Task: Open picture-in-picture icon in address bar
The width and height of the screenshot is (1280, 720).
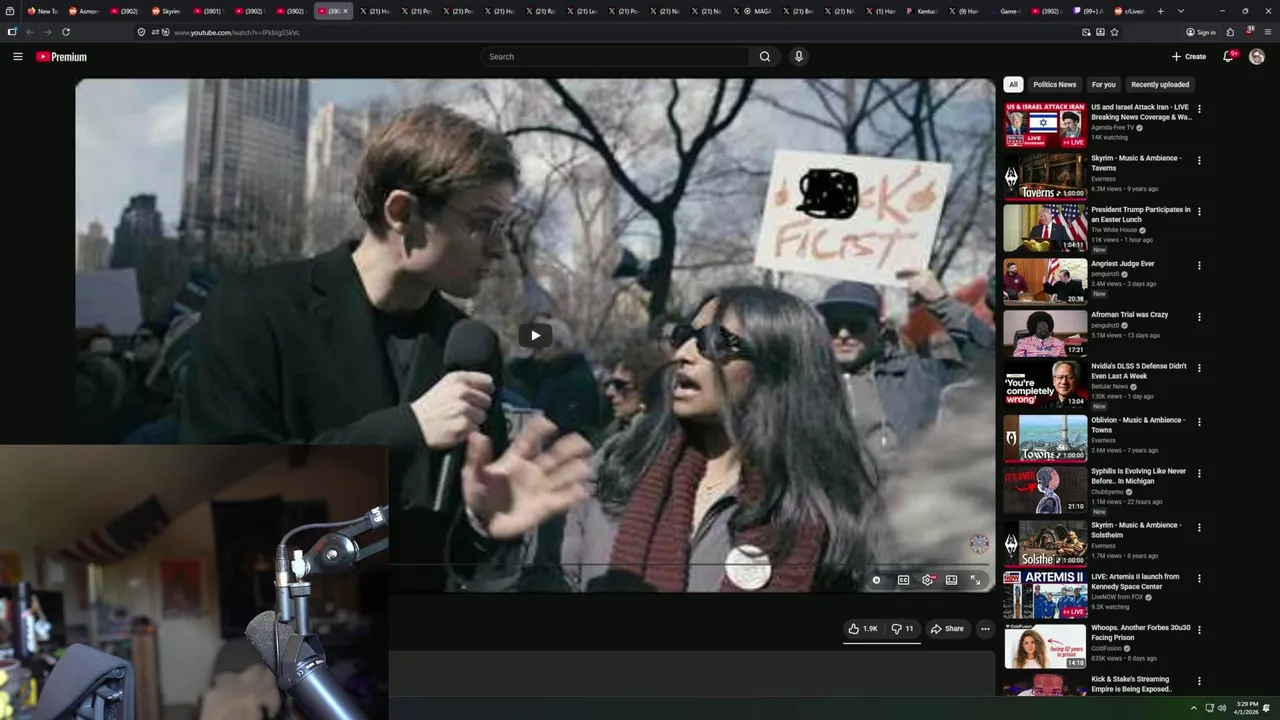Action: pyautogui.click(x=1086, y=32)
